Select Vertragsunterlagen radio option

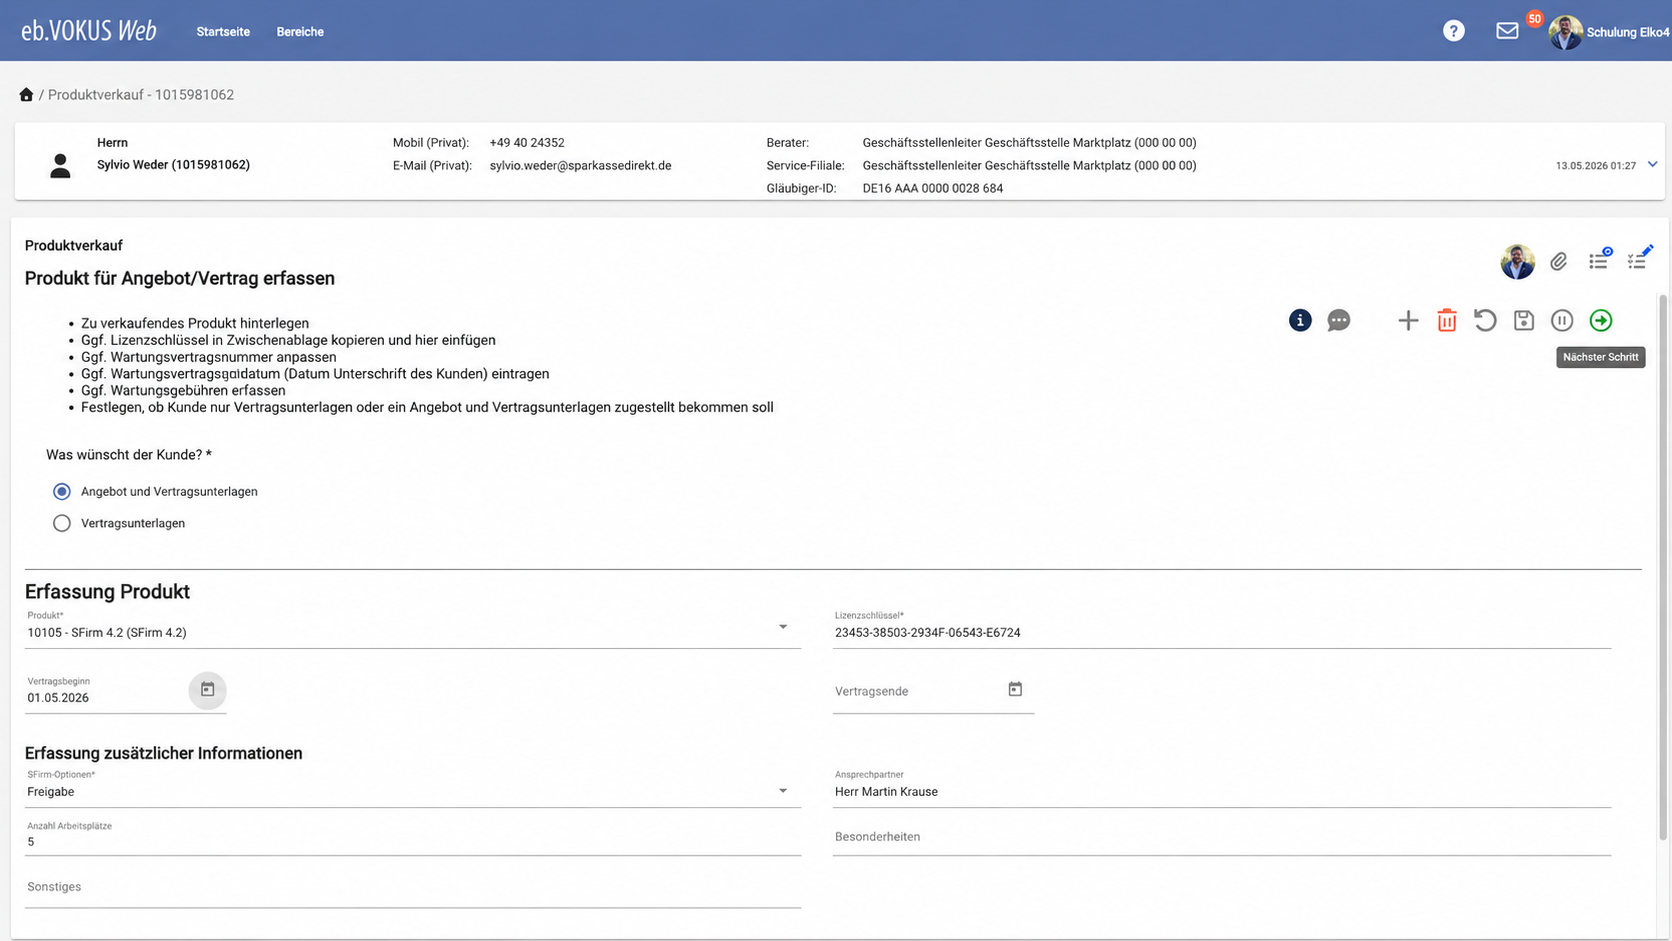click(x=62, y=523)
